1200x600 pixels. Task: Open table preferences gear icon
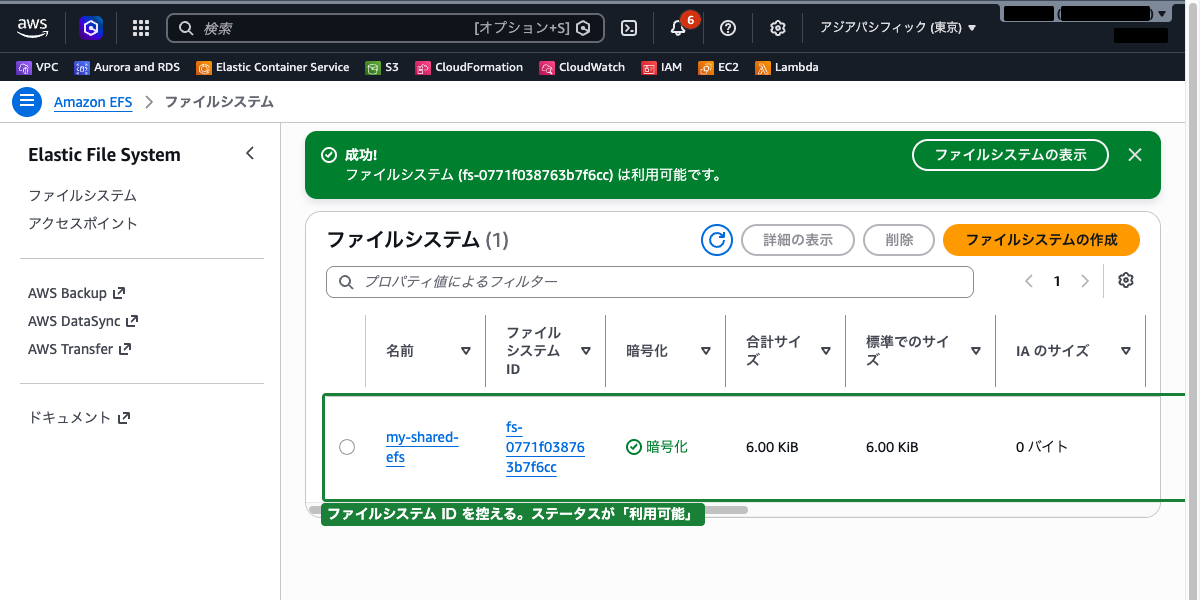[1126, 281]
